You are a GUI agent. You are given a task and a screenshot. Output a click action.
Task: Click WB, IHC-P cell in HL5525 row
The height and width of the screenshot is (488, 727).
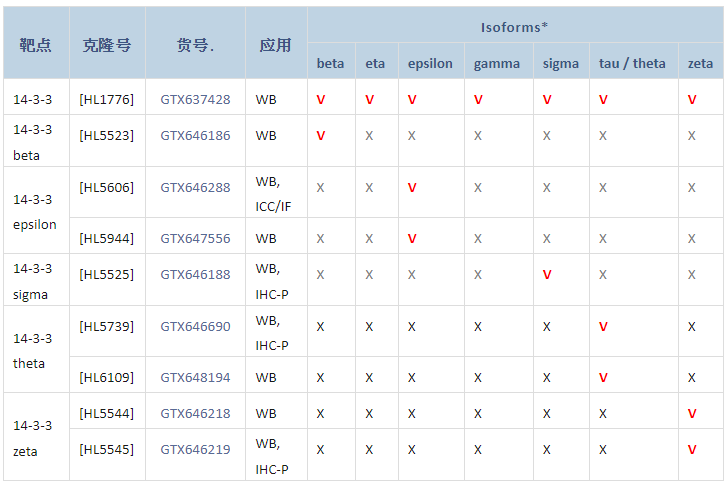point(276,279)
